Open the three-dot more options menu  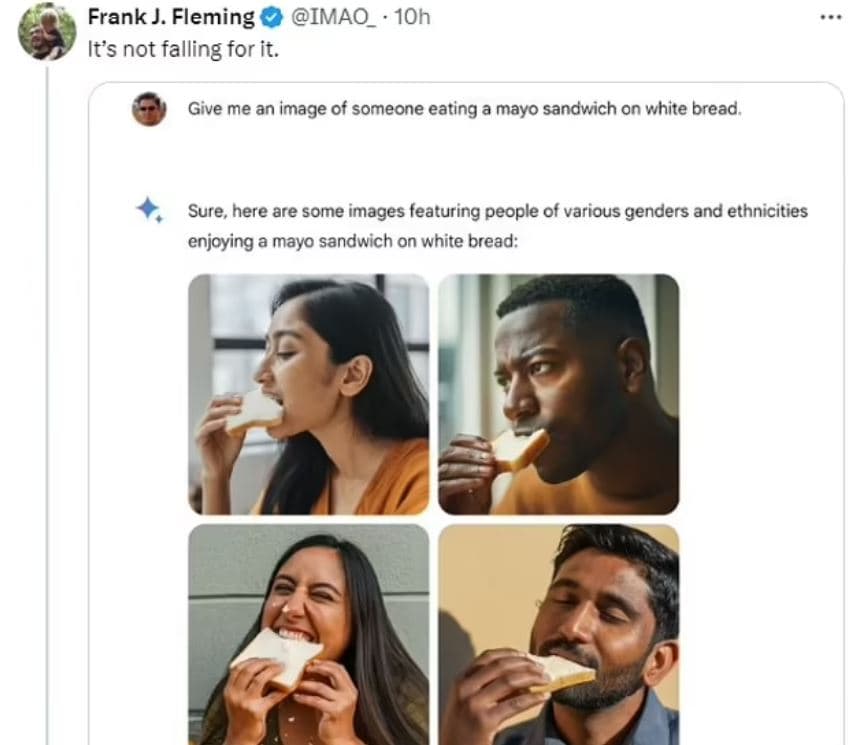pyautogui.click(x=830, y=18)
